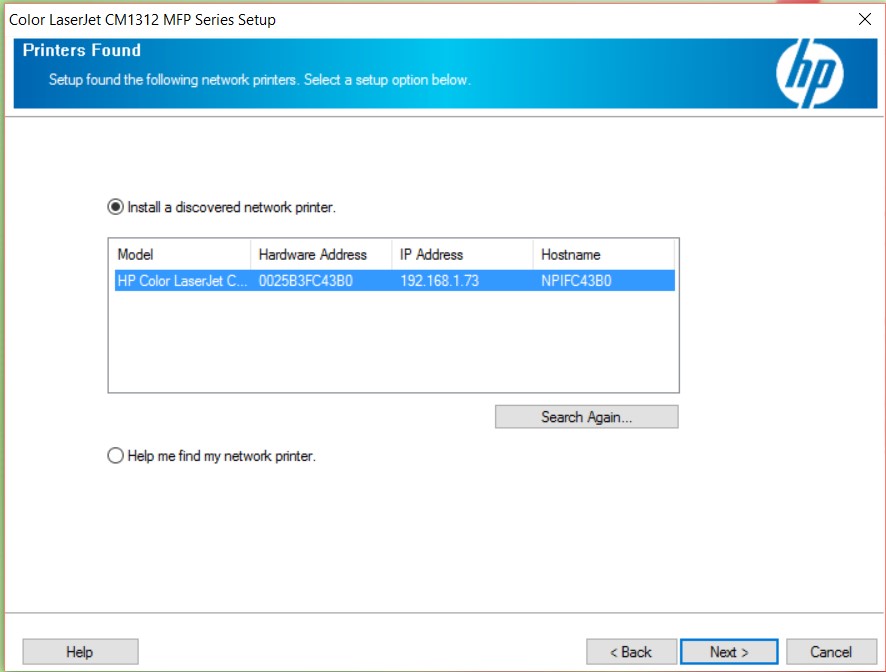Click the IP Address column header

[462, 254]
